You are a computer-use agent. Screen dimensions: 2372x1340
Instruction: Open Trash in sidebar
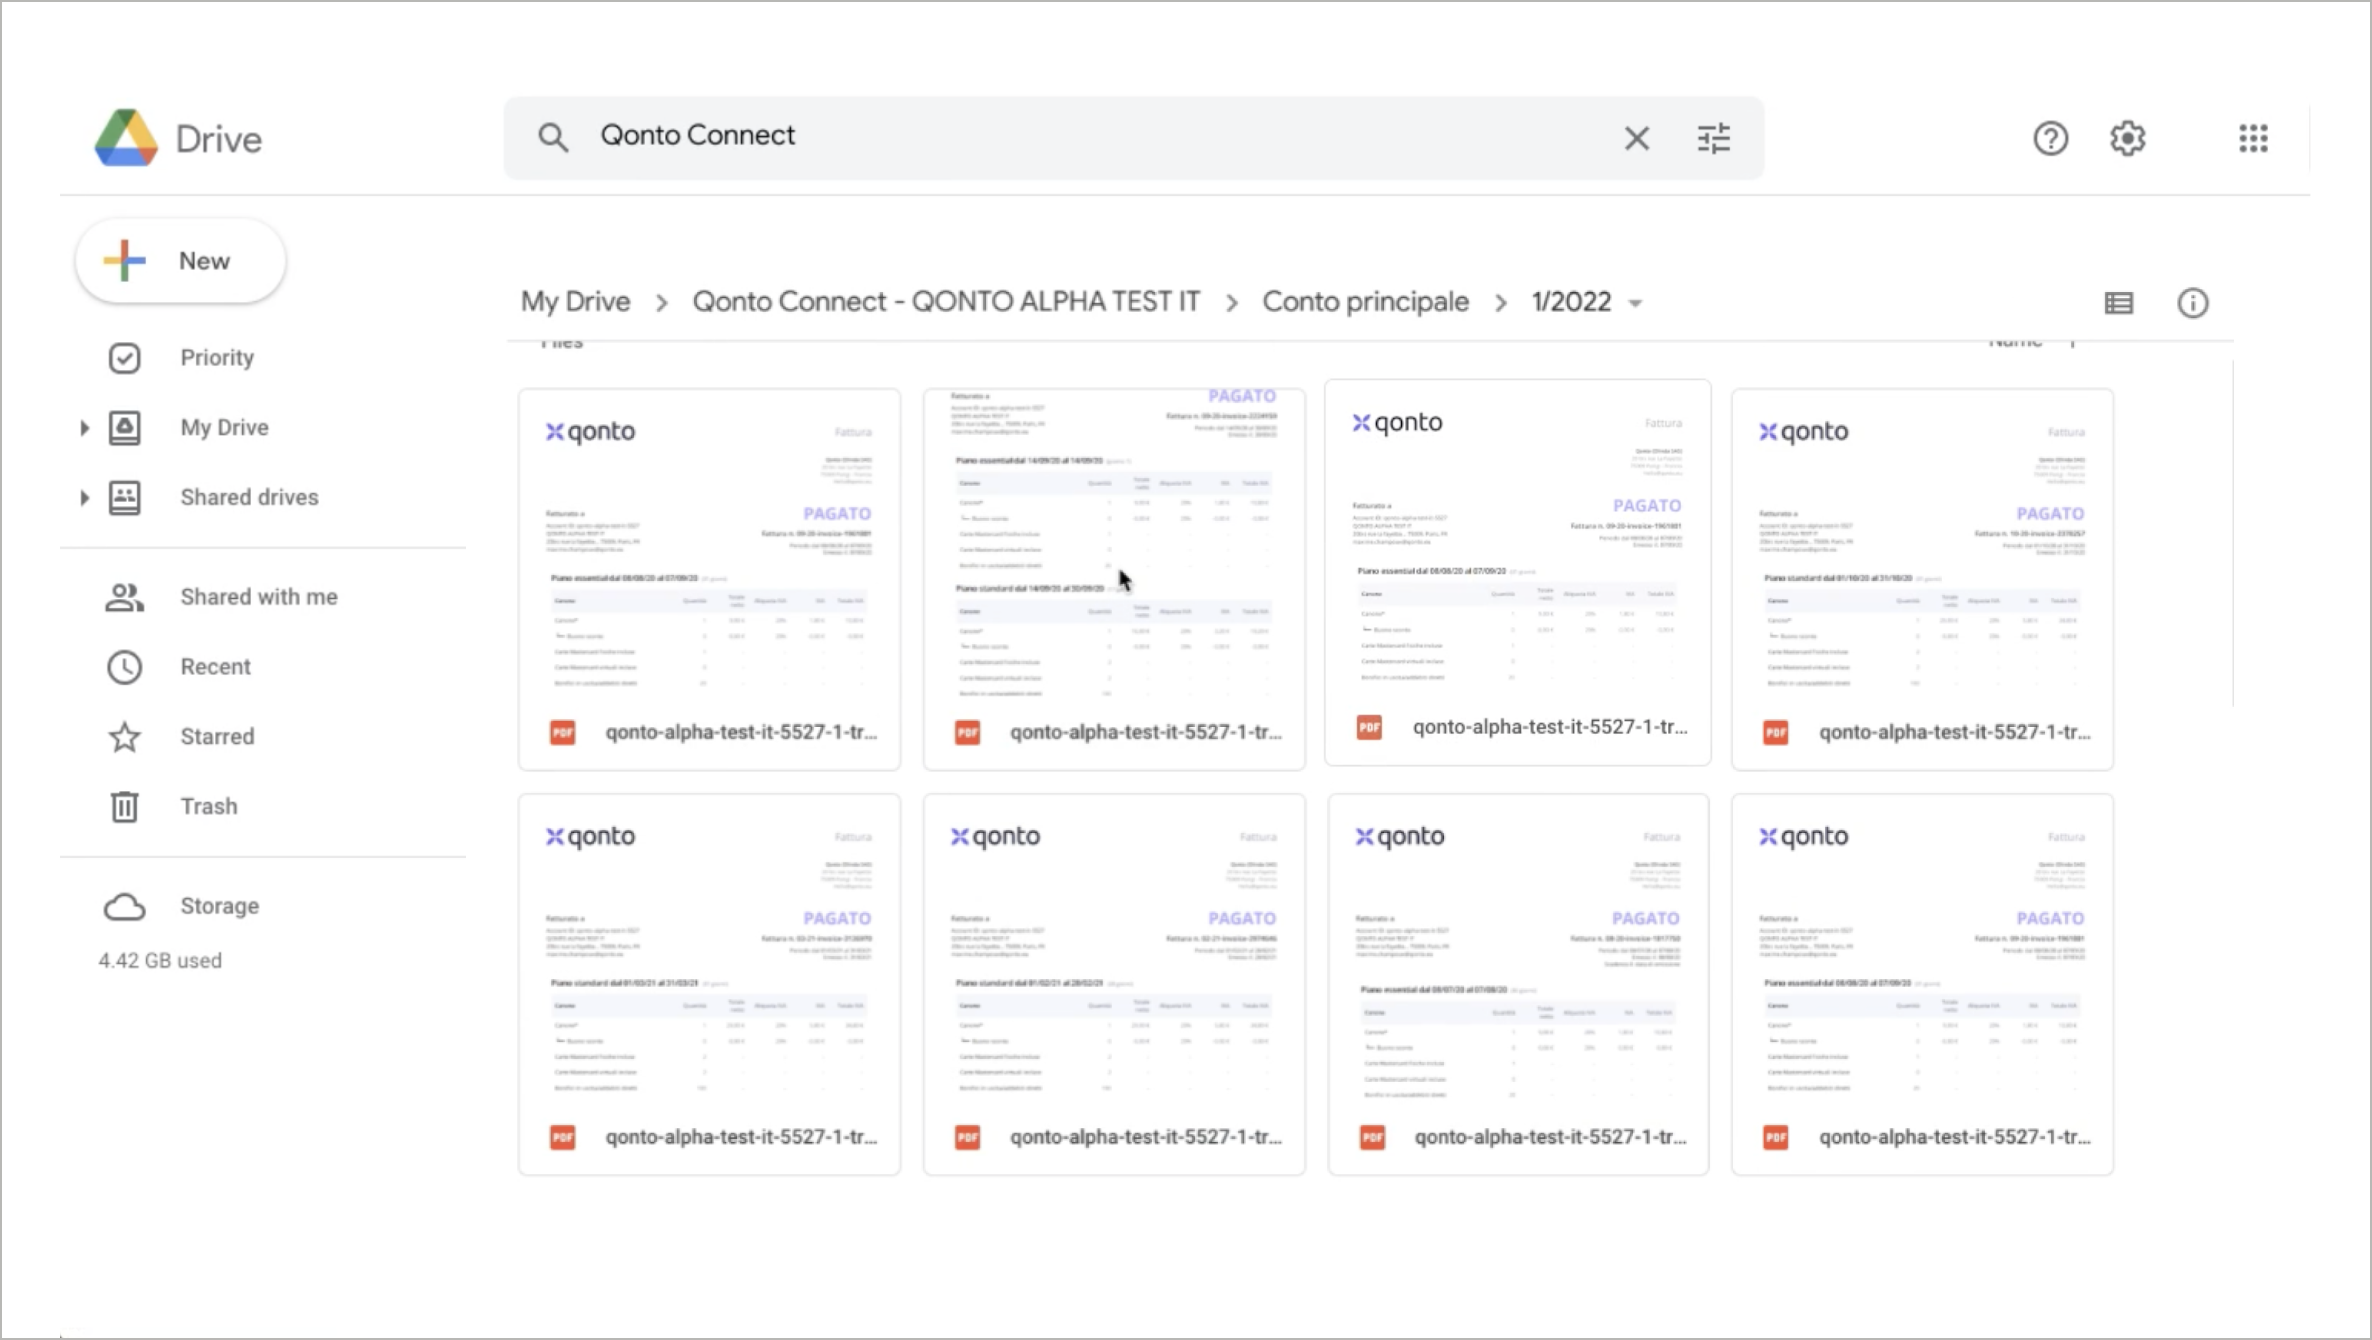point(209,806)
